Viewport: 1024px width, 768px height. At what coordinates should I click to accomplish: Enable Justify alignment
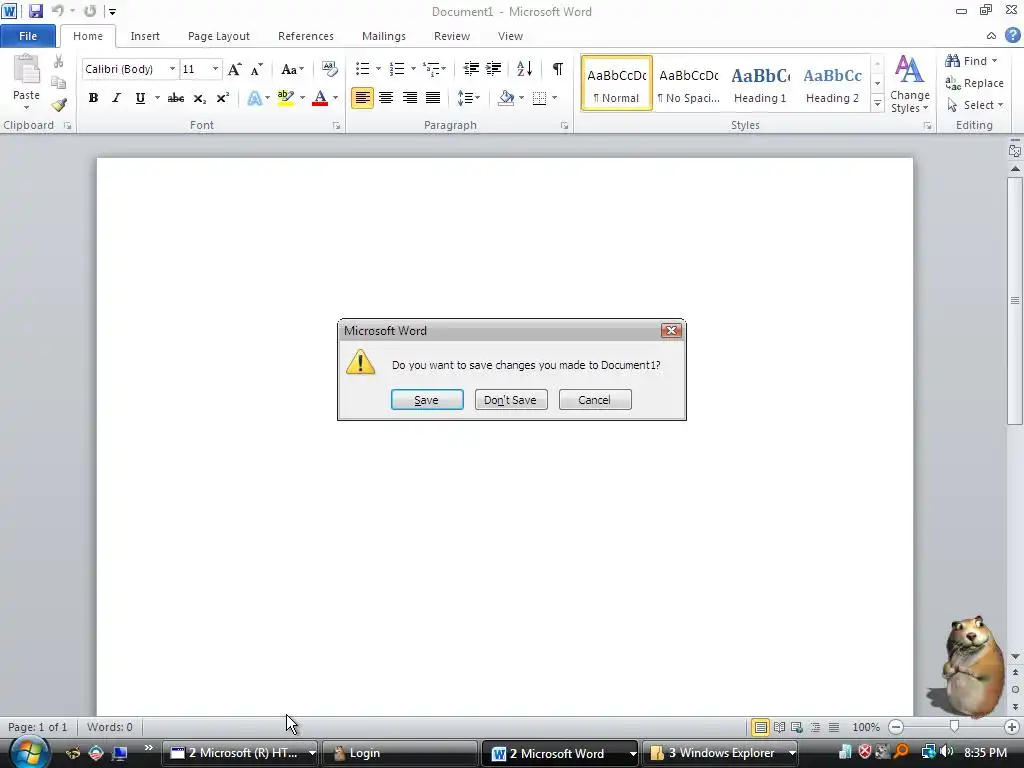(433, 98)
